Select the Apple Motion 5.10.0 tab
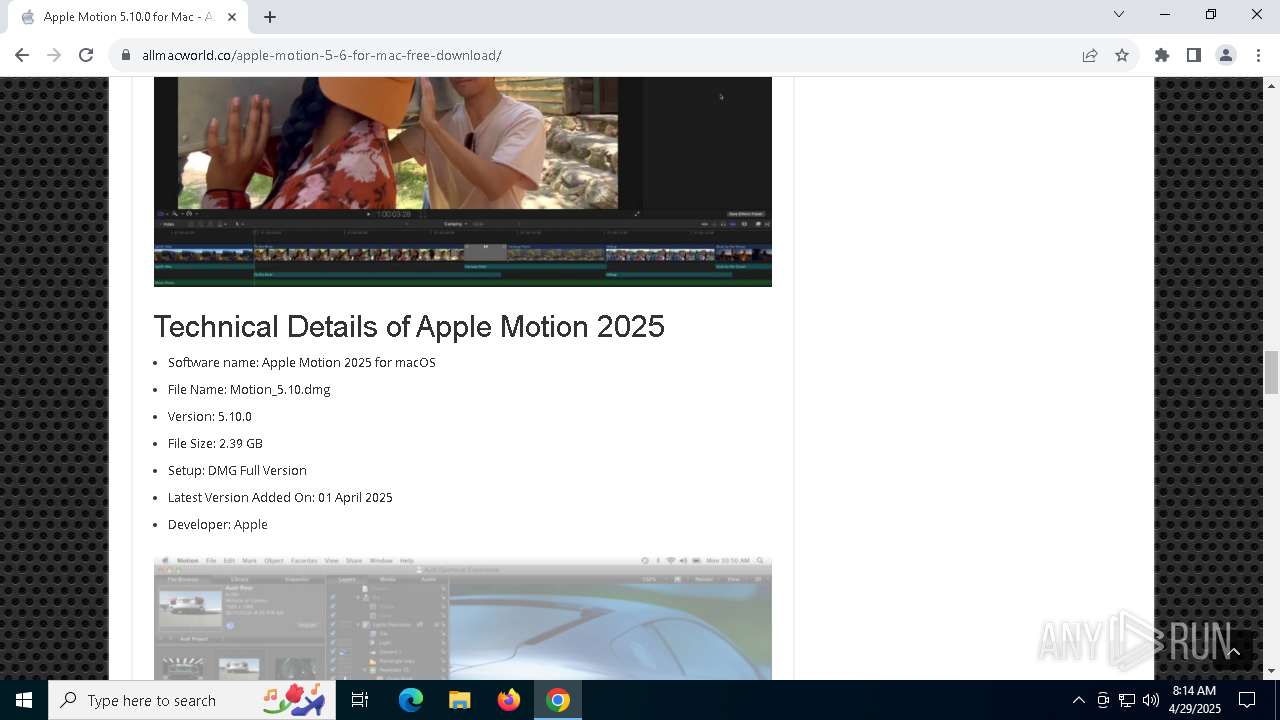This screenshot has height=720, width=1280. coord(128,17)
